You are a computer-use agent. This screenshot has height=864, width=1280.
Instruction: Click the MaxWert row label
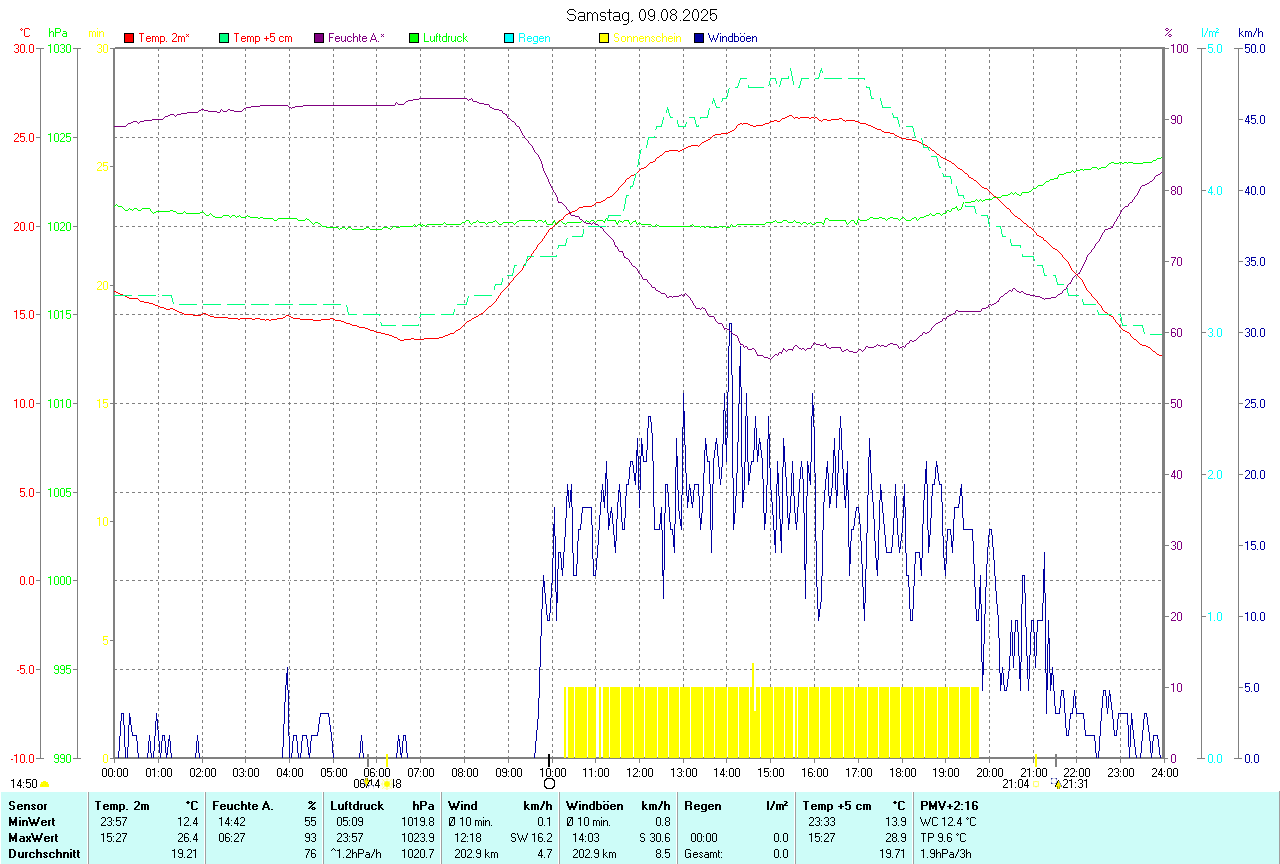(31, 837)
